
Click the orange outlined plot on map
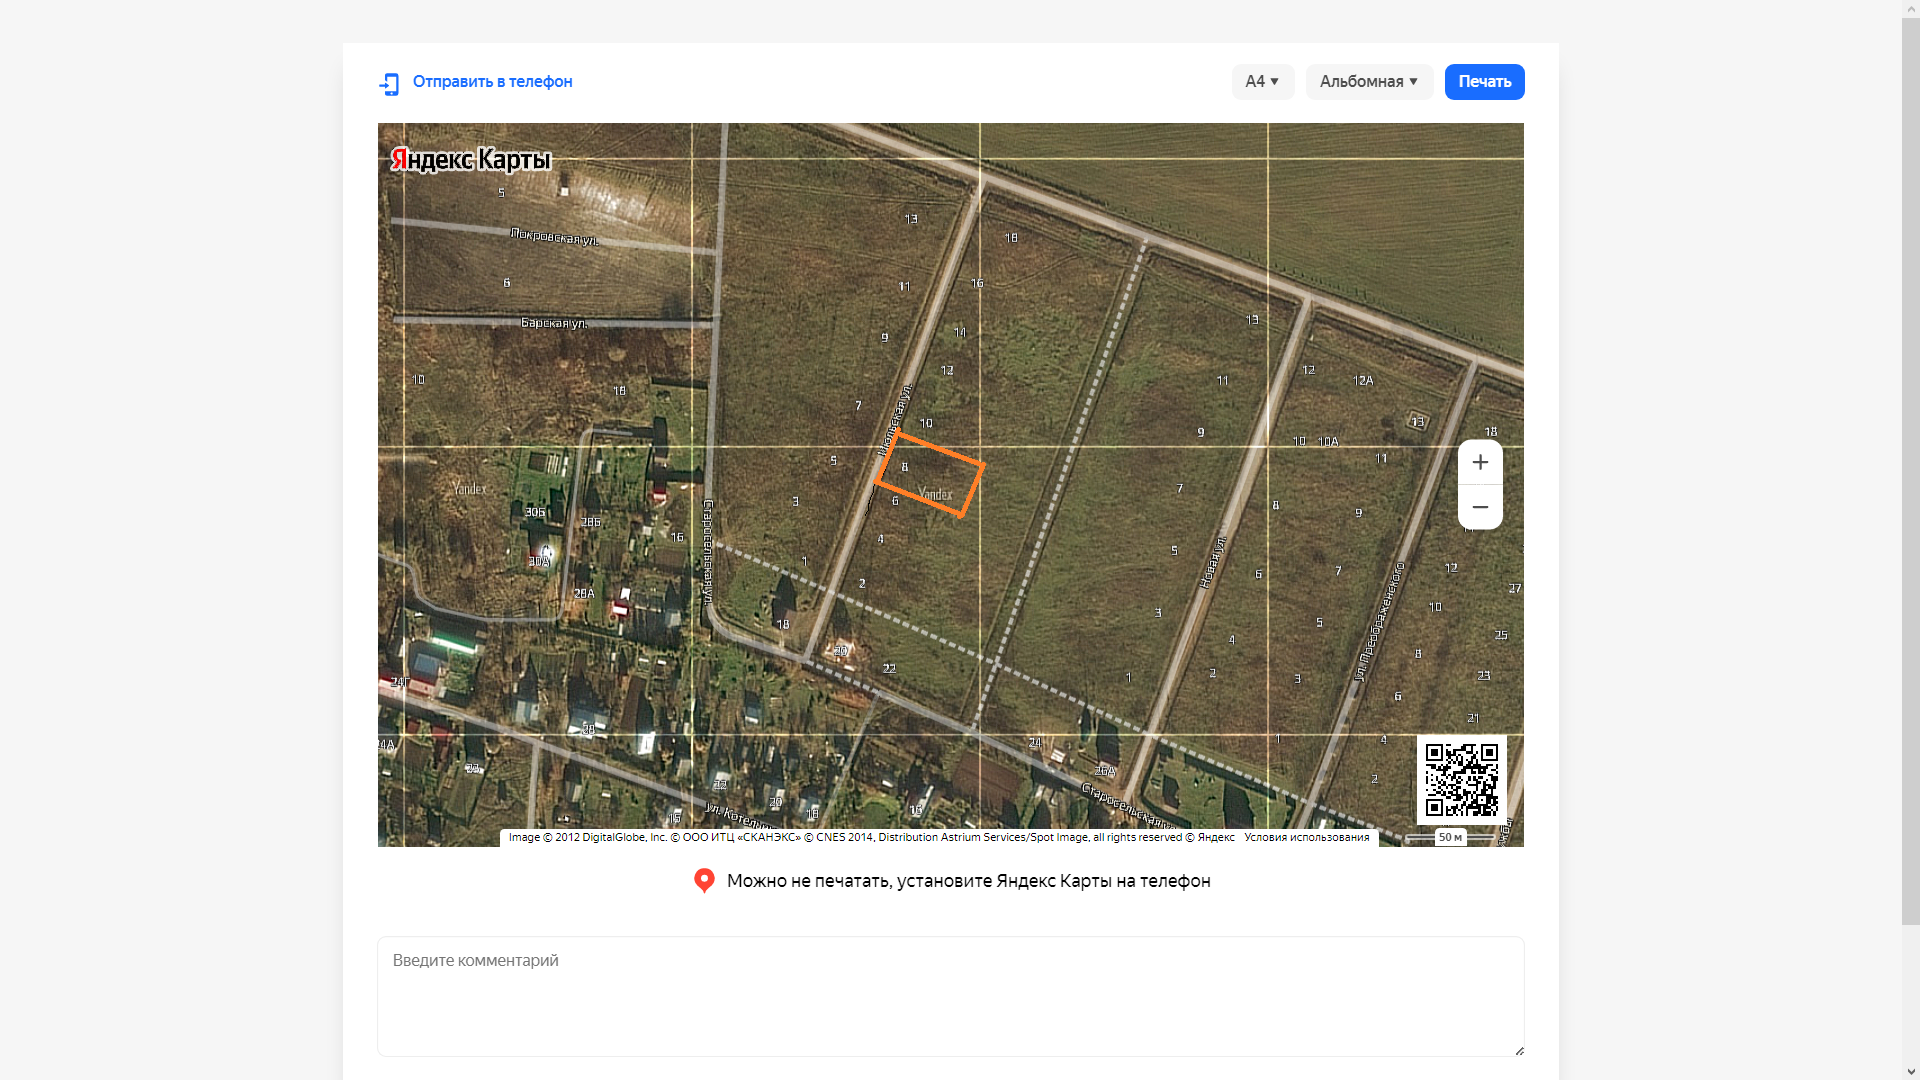point(930,475)
